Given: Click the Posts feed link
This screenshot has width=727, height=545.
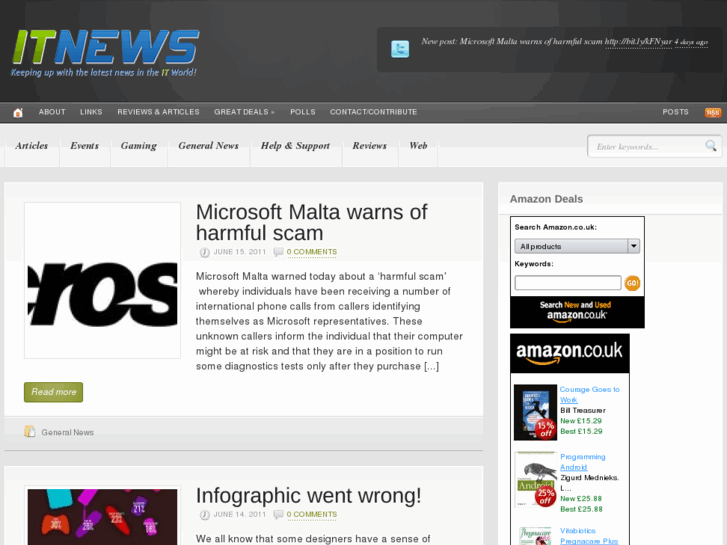Looking at the screenshot, I should coord(675,112).
